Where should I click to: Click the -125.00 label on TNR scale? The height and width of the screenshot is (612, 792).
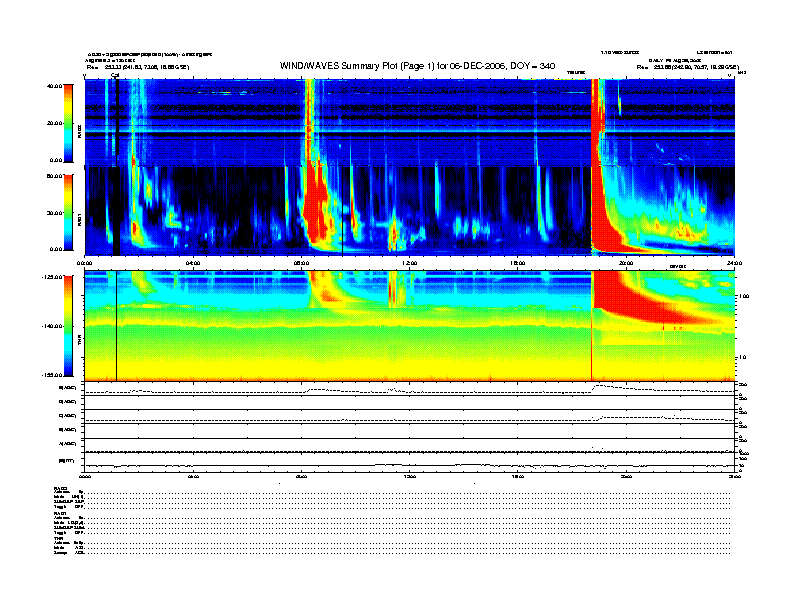(52, 277)
